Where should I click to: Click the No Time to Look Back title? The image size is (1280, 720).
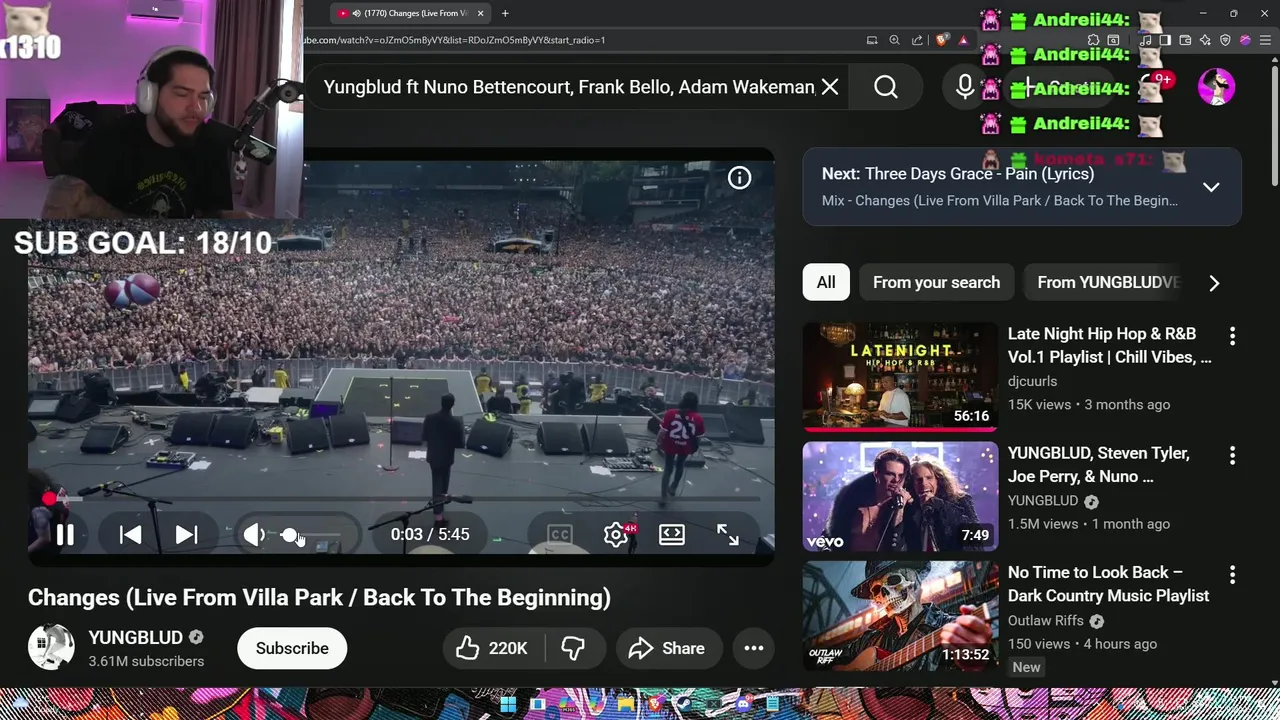coord(1108,584)
